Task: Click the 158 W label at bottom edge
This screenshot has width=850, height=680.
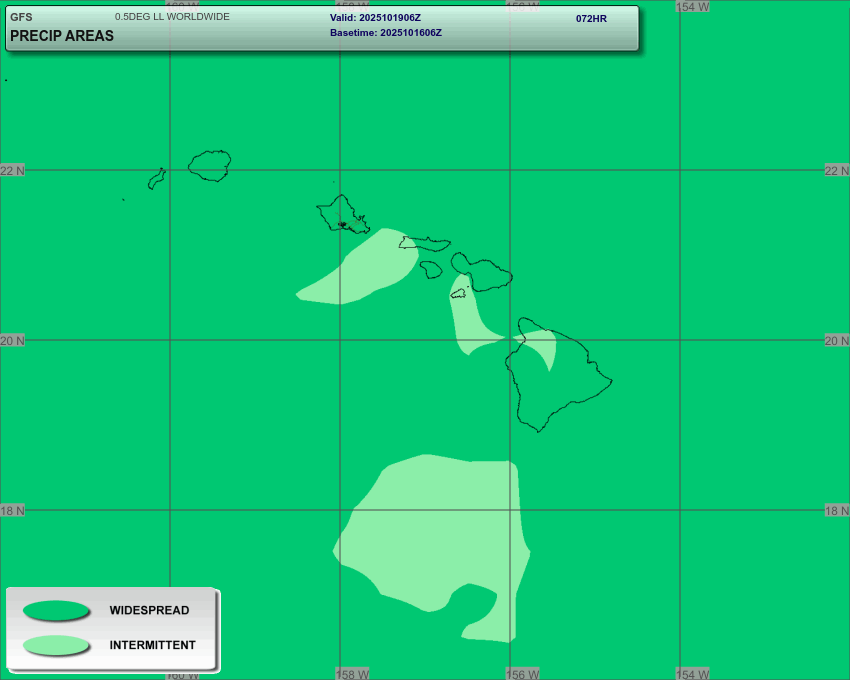Action: [353, 674]
